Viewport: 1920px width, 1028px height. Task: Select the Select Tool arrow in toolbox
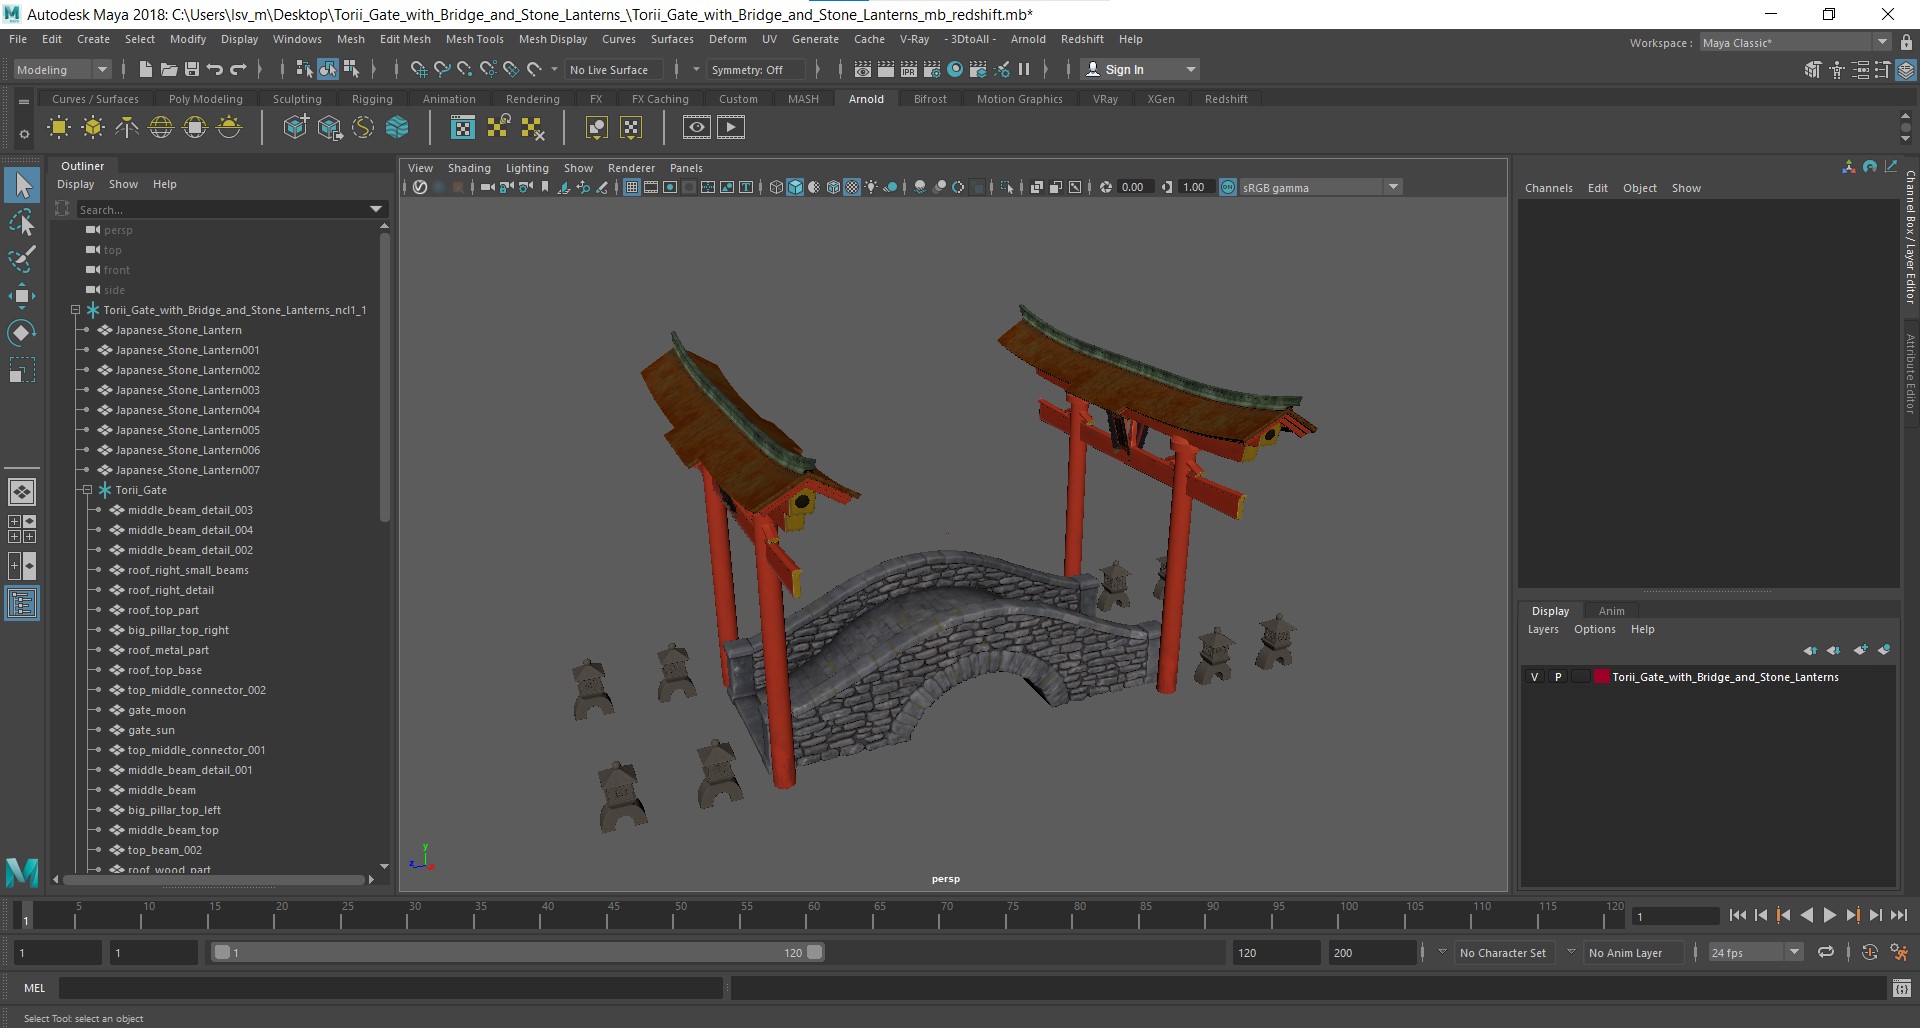click(22, 185)
